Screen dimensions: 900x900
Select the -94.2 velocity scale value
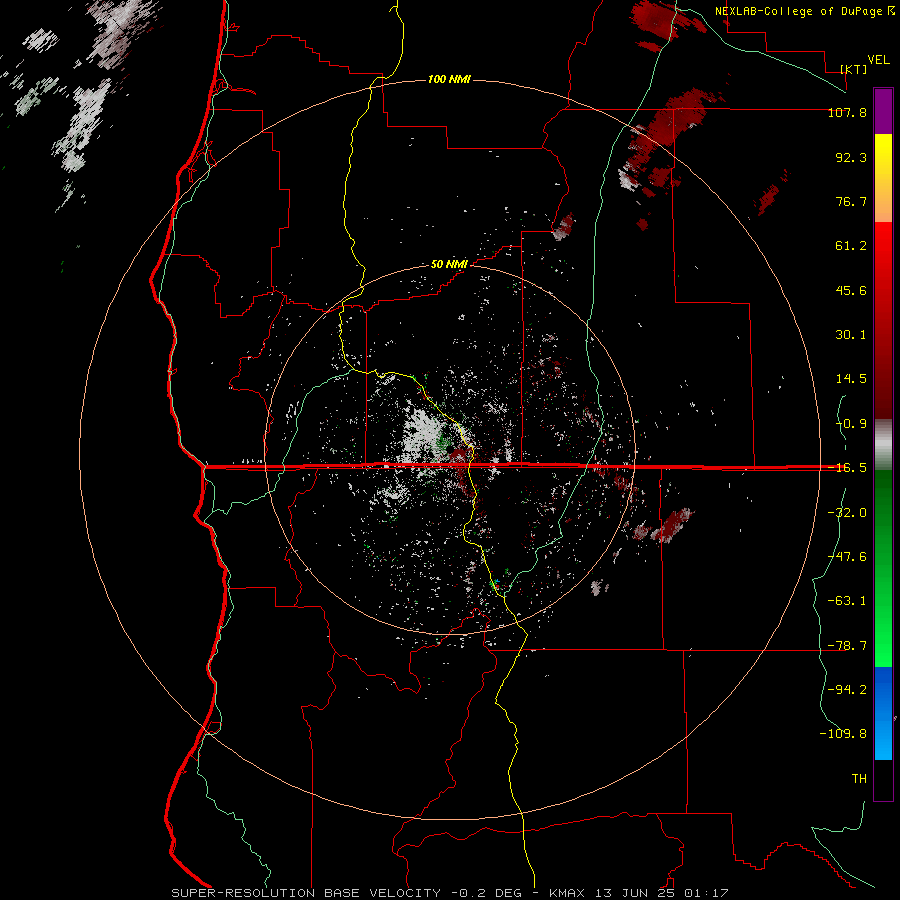(x=847, y=690)
